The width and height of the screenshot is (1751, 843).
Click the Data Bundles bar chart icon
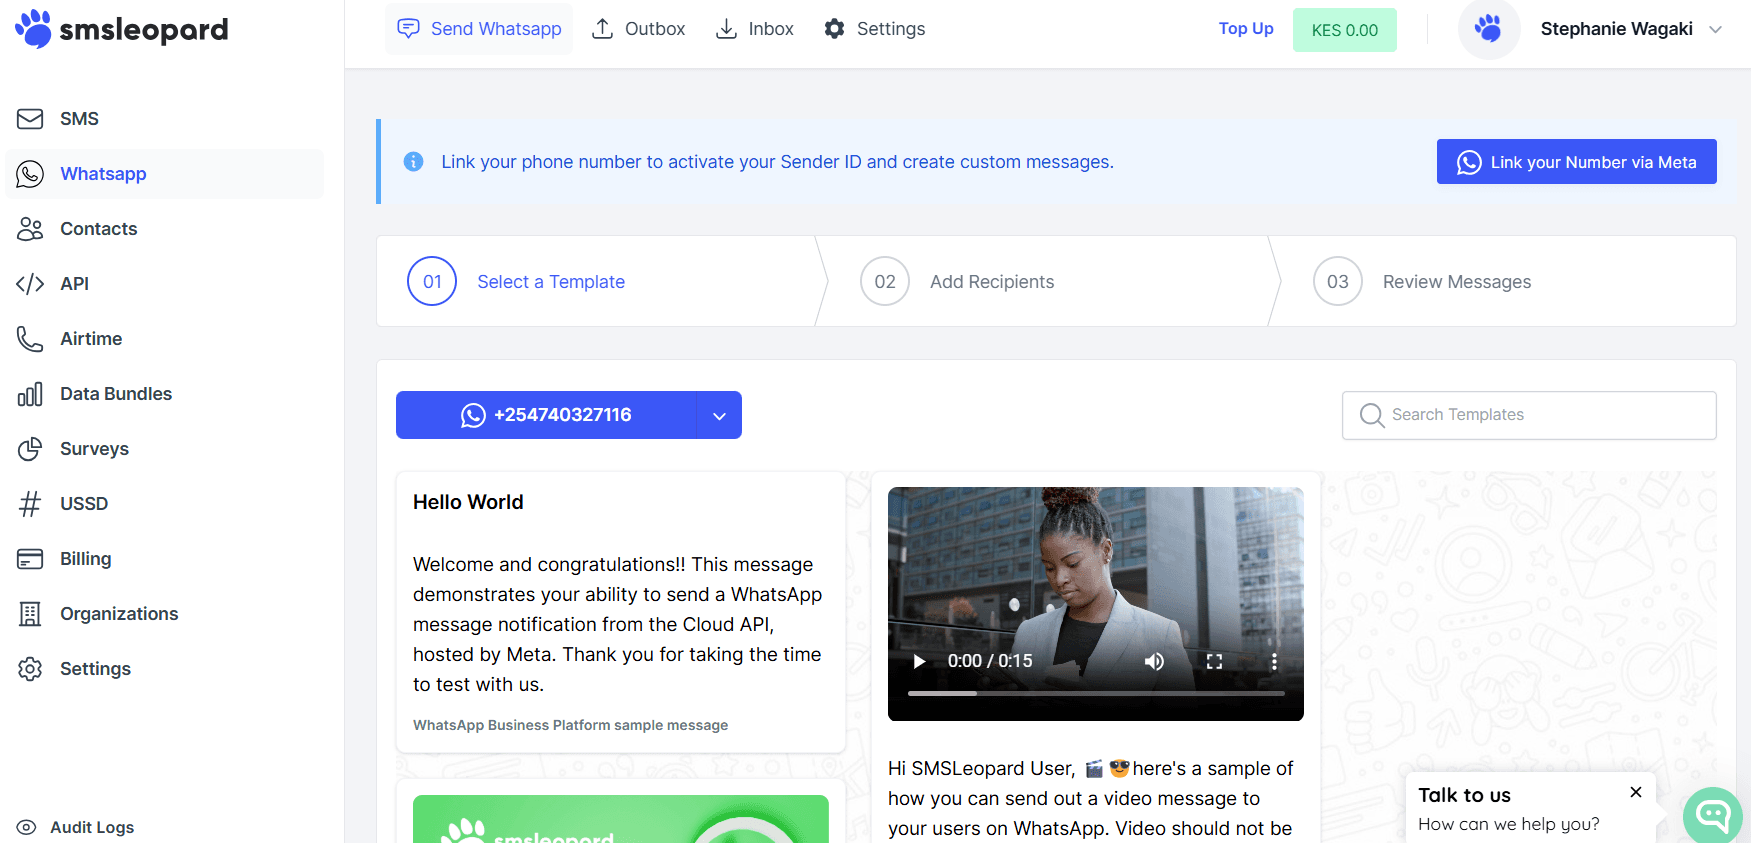(x=30, y=394)
